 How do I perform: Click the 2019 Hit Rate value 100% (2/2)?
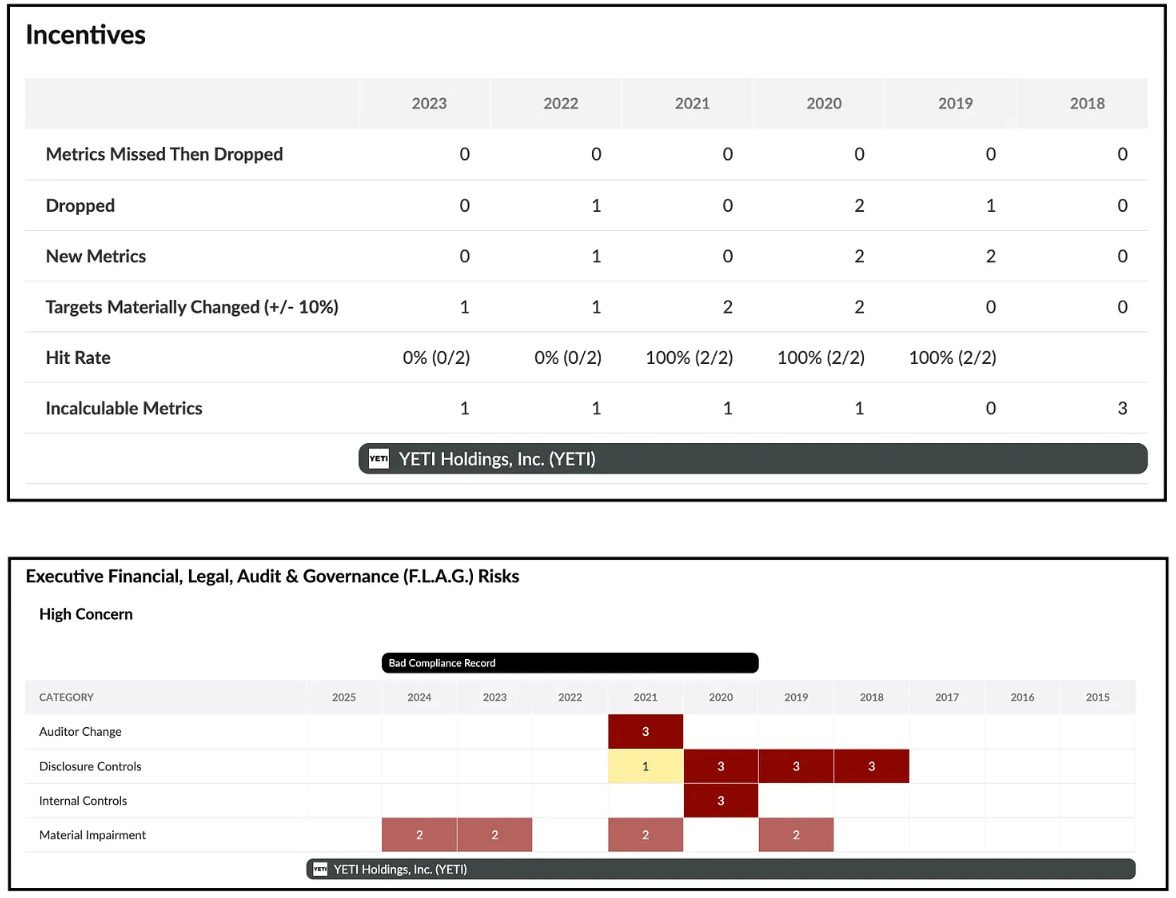(x=952, y=358)
